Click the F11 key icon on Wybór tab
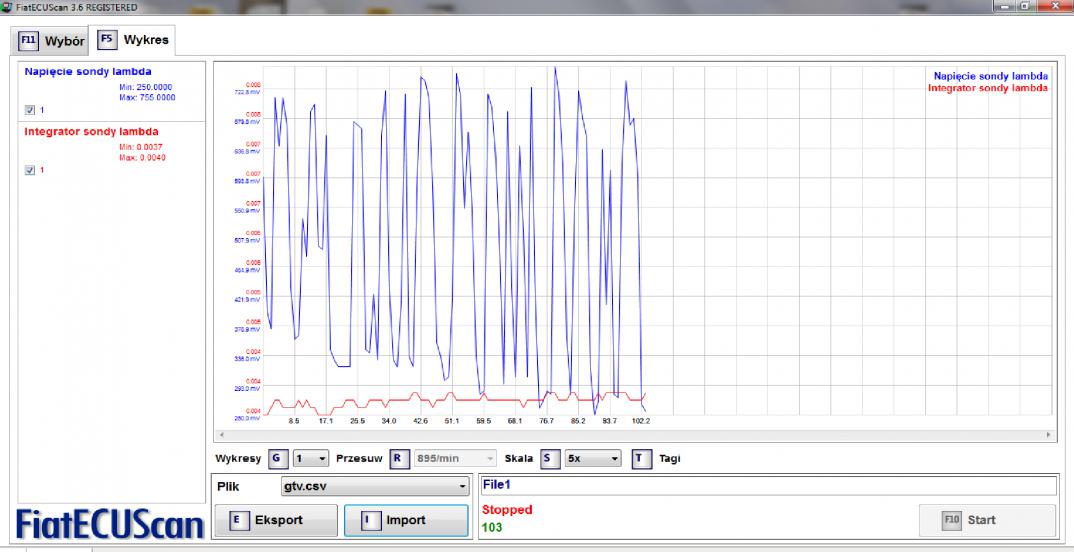The image size is (1074, 552). pyautogui.click(x=28, y=41)
